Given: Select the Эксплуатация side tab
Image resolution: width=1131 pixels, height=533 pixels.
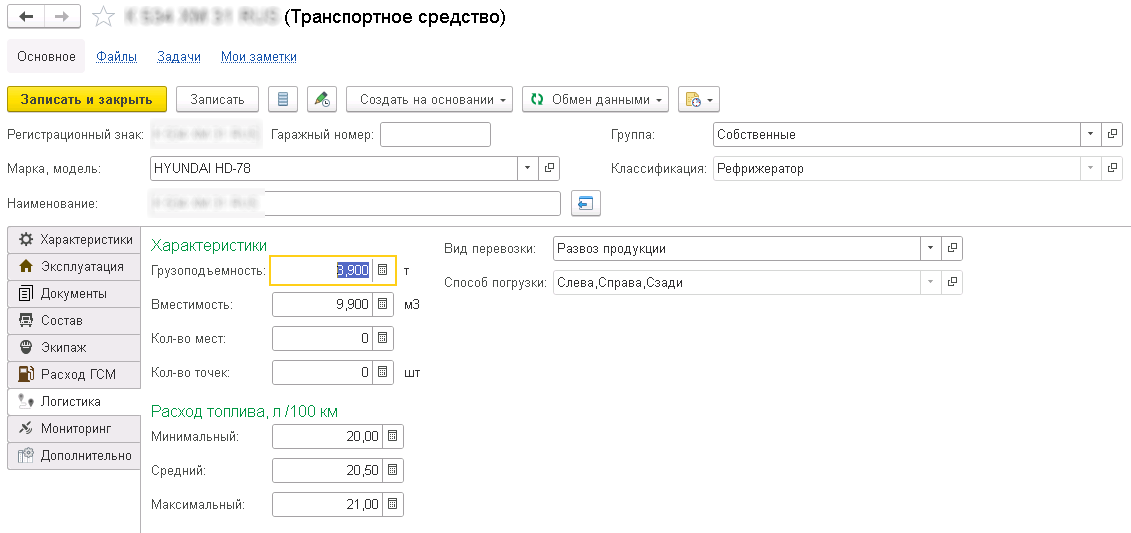Looking at the screenshot, I should click(74, 267).
